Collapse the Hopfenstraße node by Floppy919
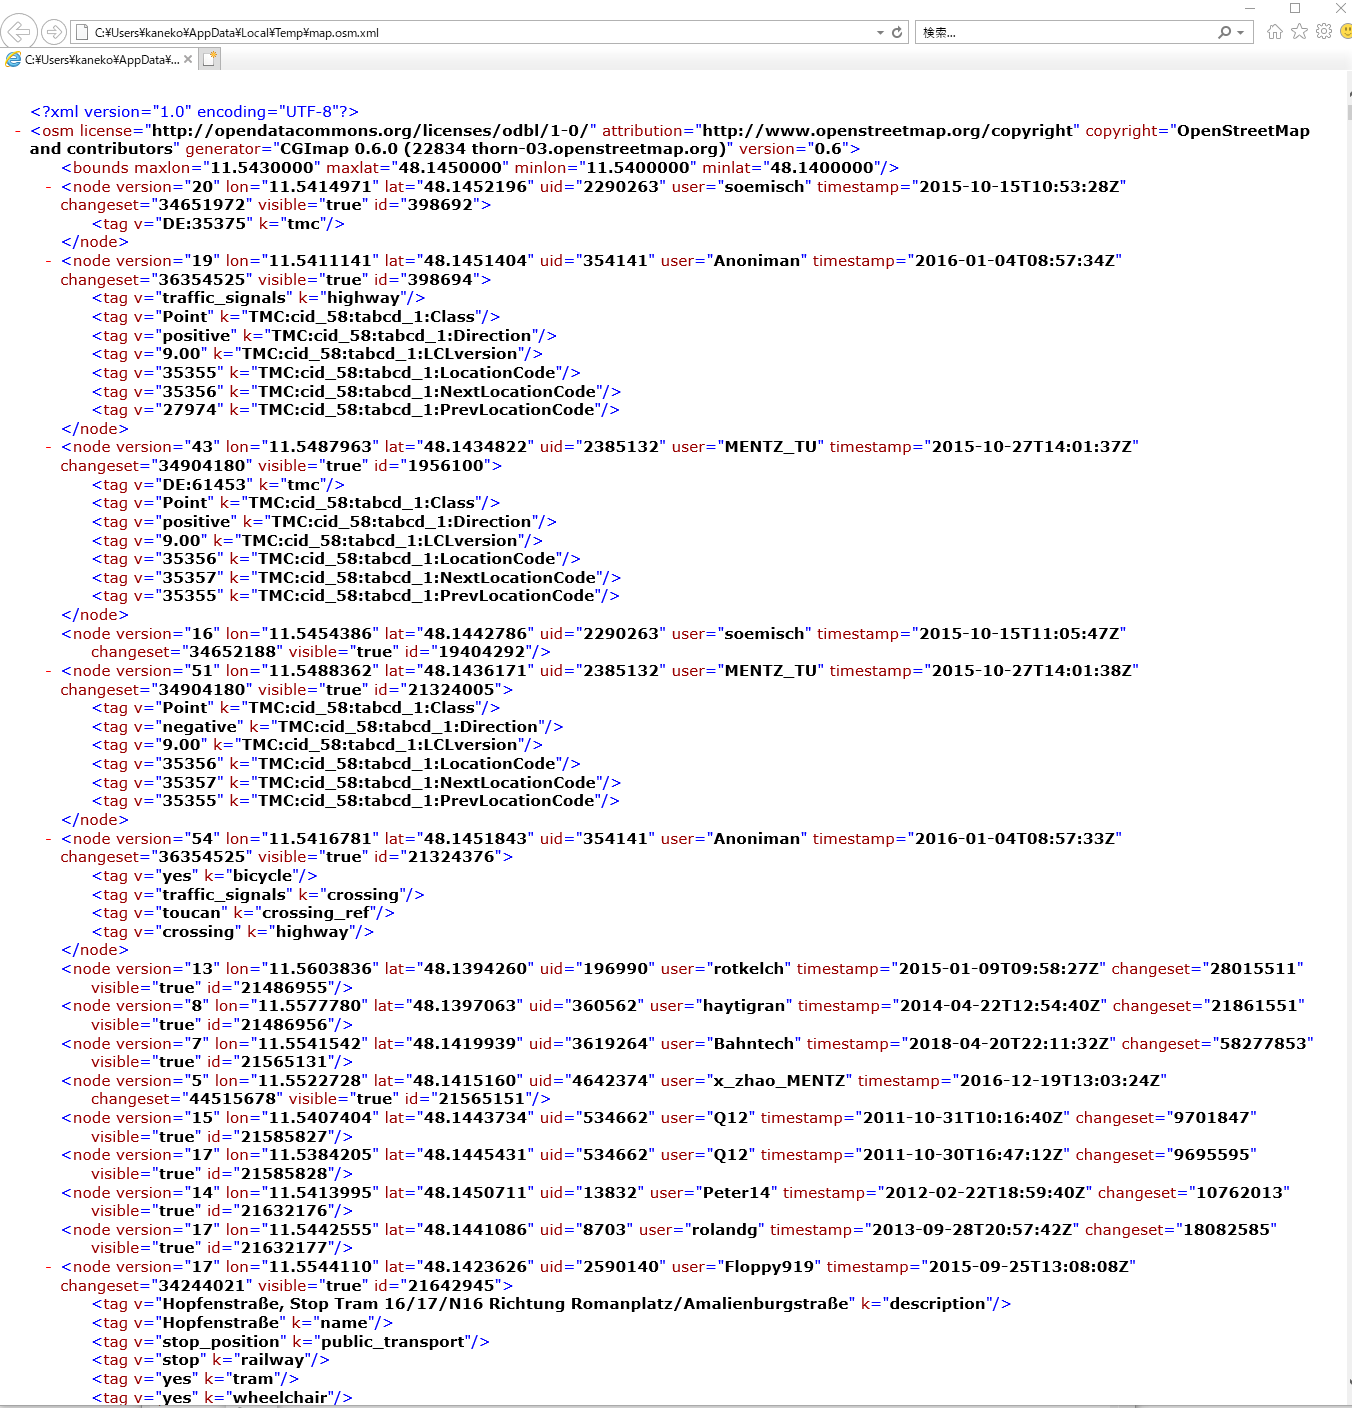 (x=49, y=1267)
